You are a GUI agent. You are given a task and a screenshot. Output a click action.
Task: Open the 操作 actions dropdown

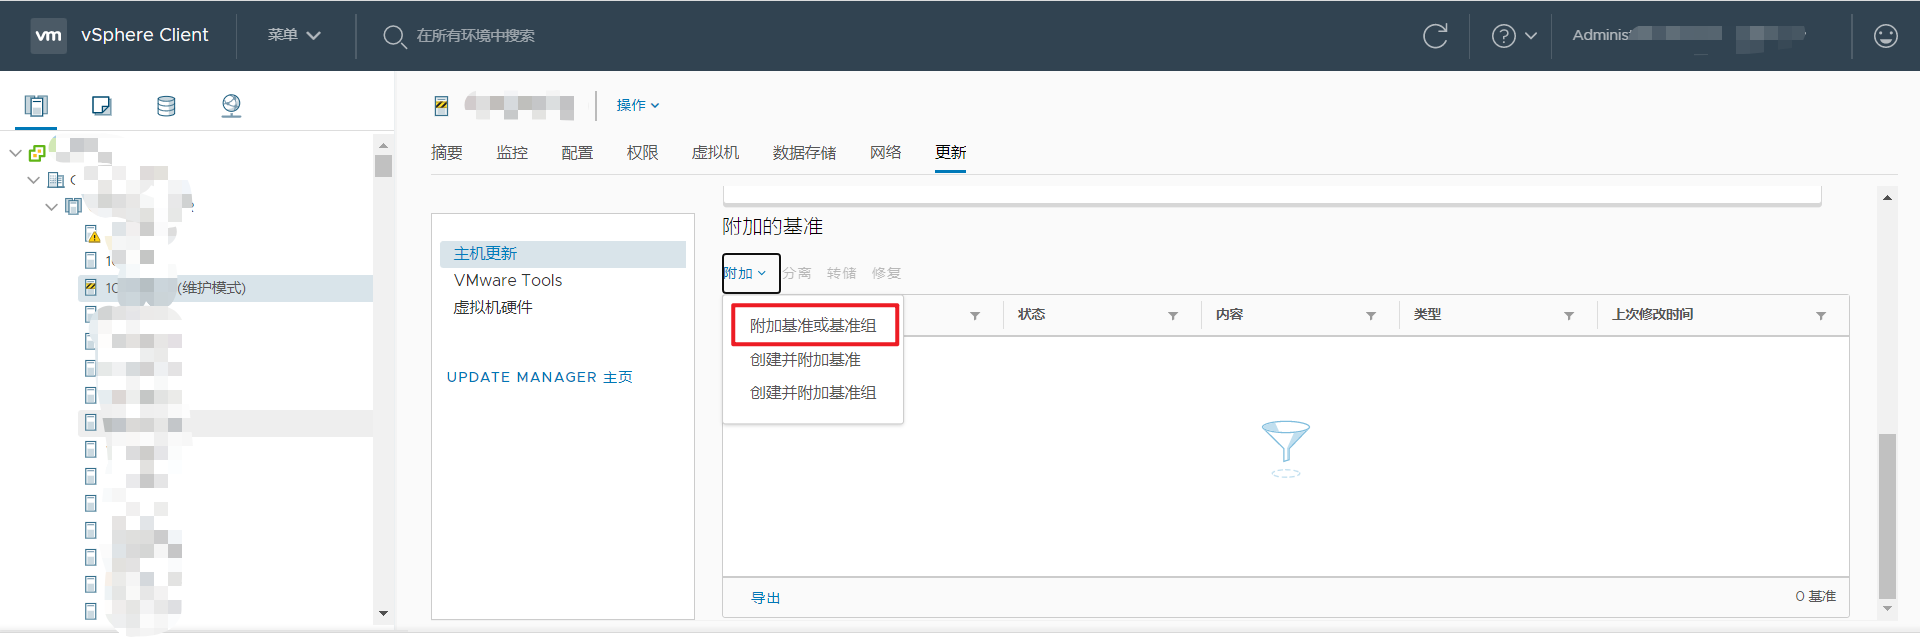638,105
